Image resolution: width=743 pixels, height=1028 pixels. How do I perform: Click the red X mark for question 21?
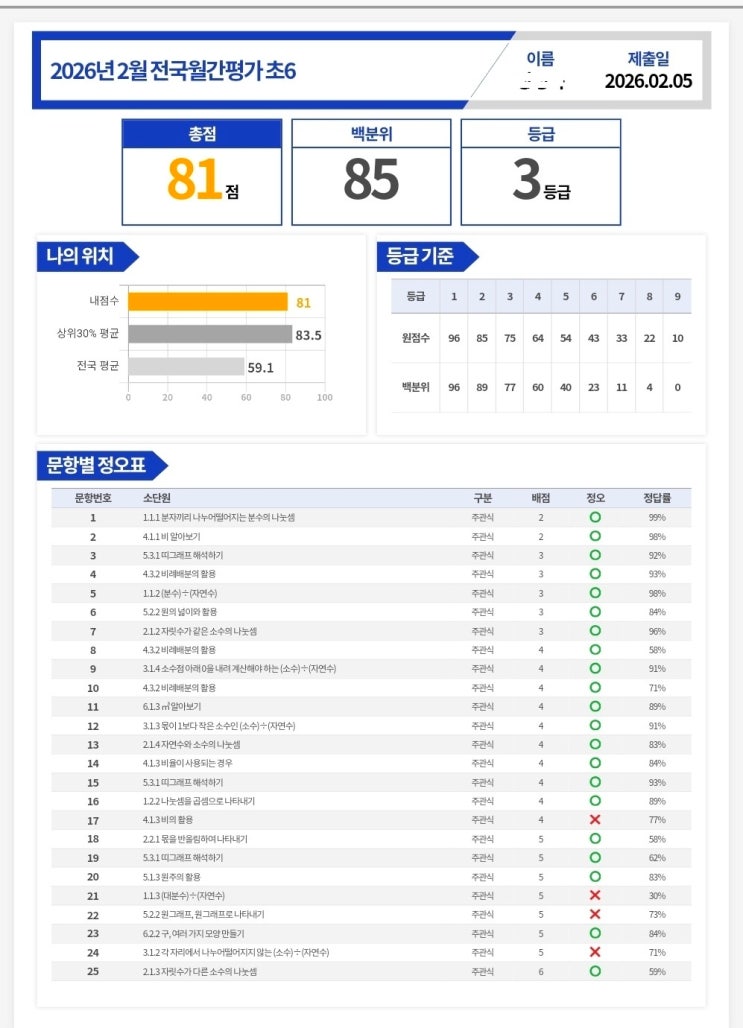(595, 896)
